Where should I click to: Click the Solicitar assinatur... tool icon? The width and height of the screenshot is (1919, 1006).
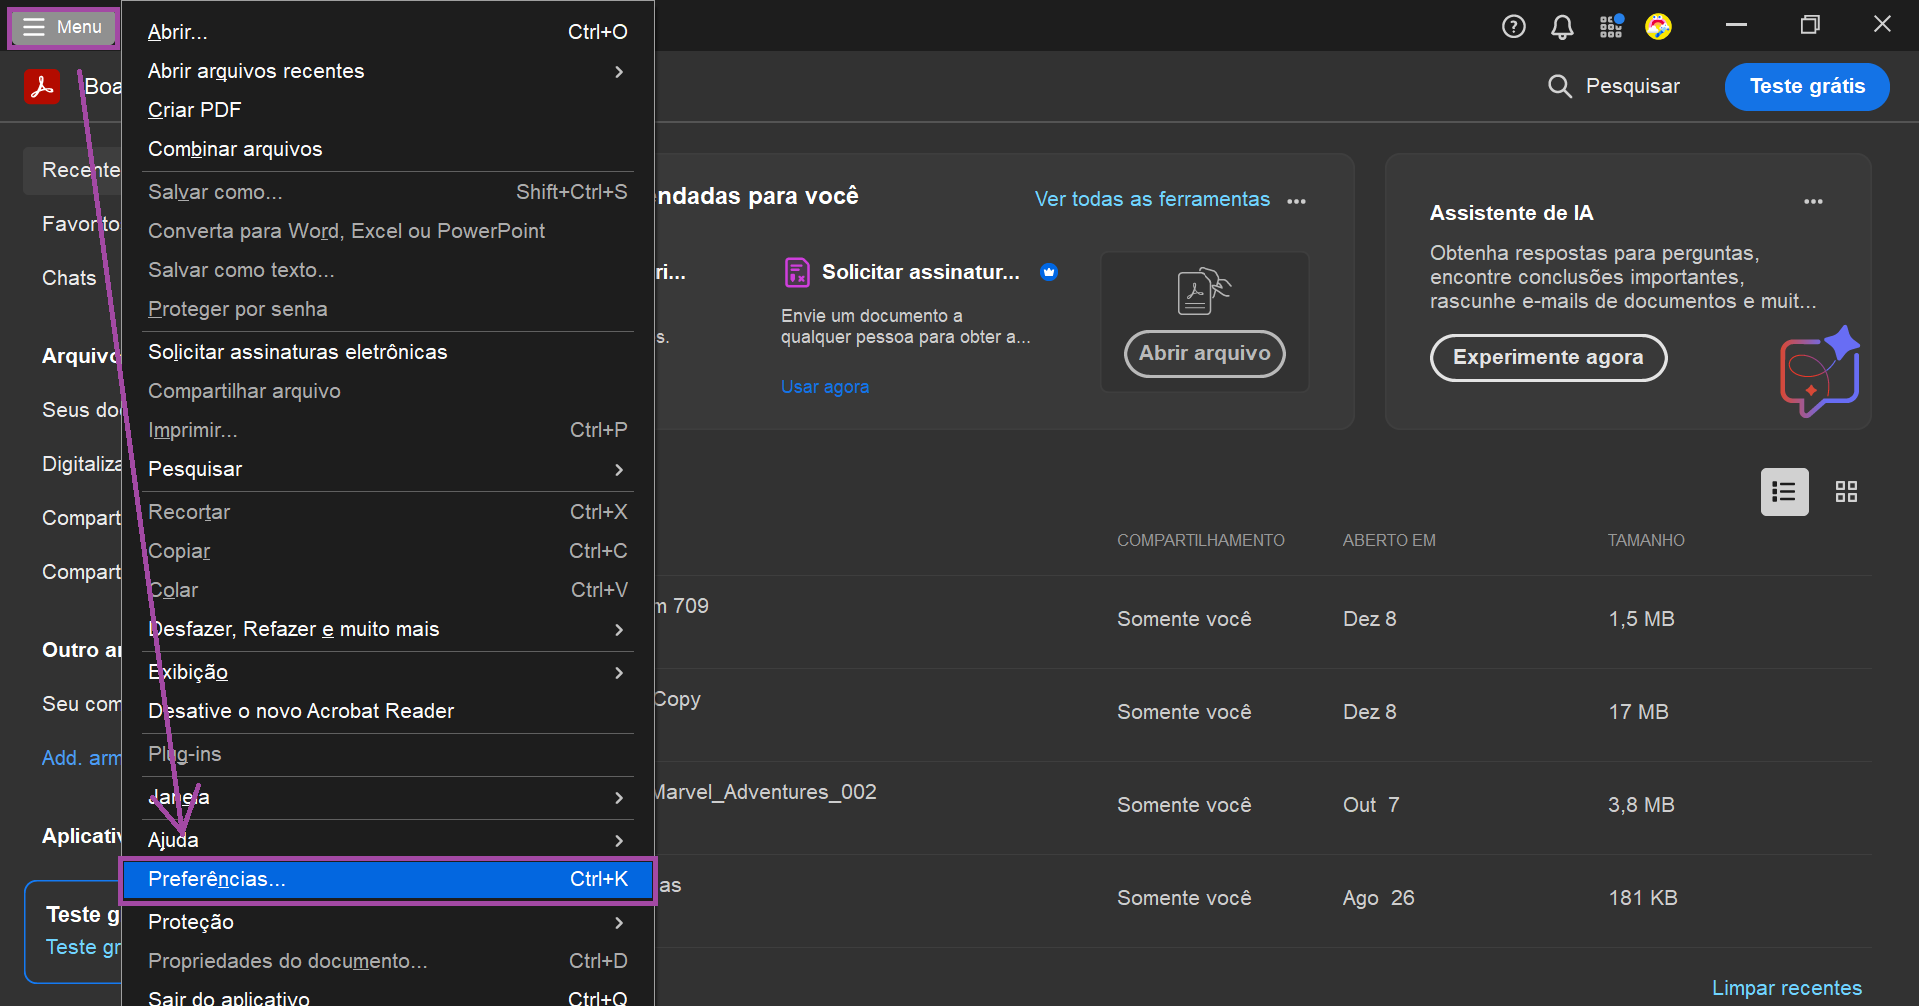point(797,272)
